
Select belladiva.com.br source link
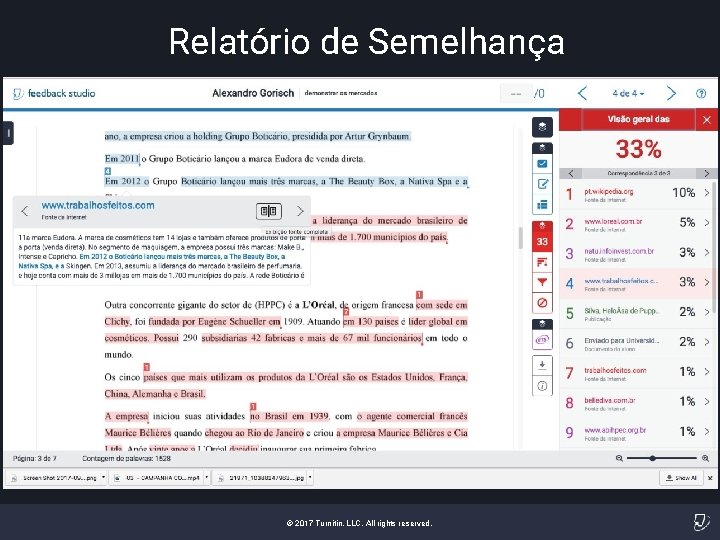point(610,400)
